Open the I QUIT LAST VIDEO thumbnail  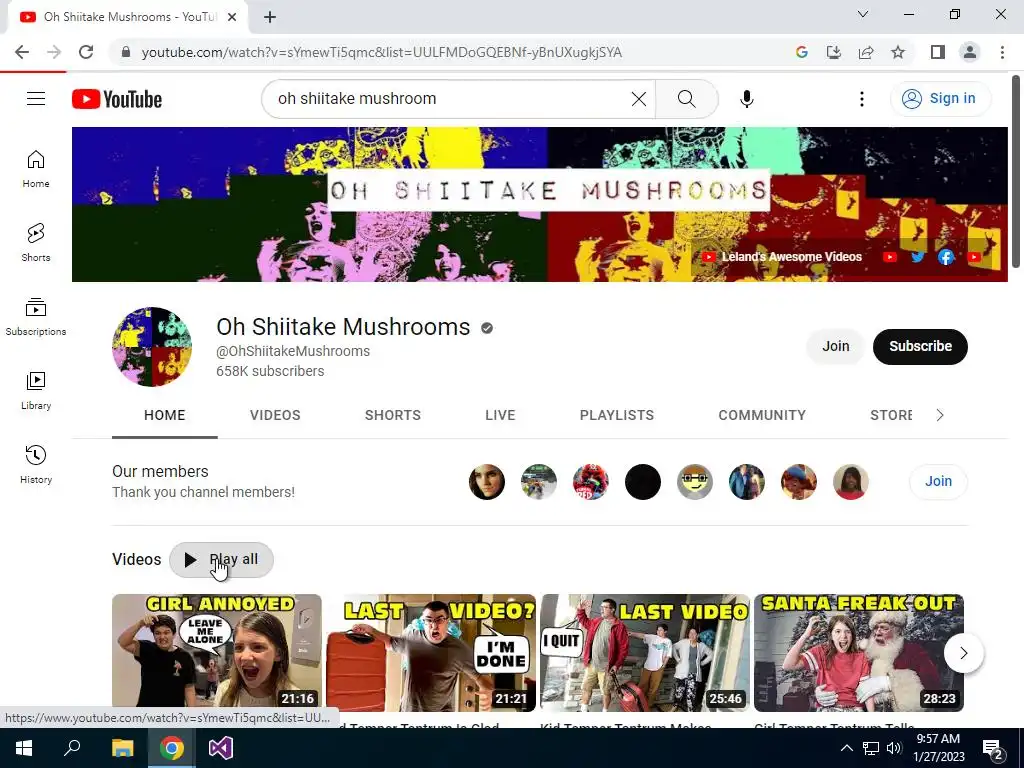point(645,652)
